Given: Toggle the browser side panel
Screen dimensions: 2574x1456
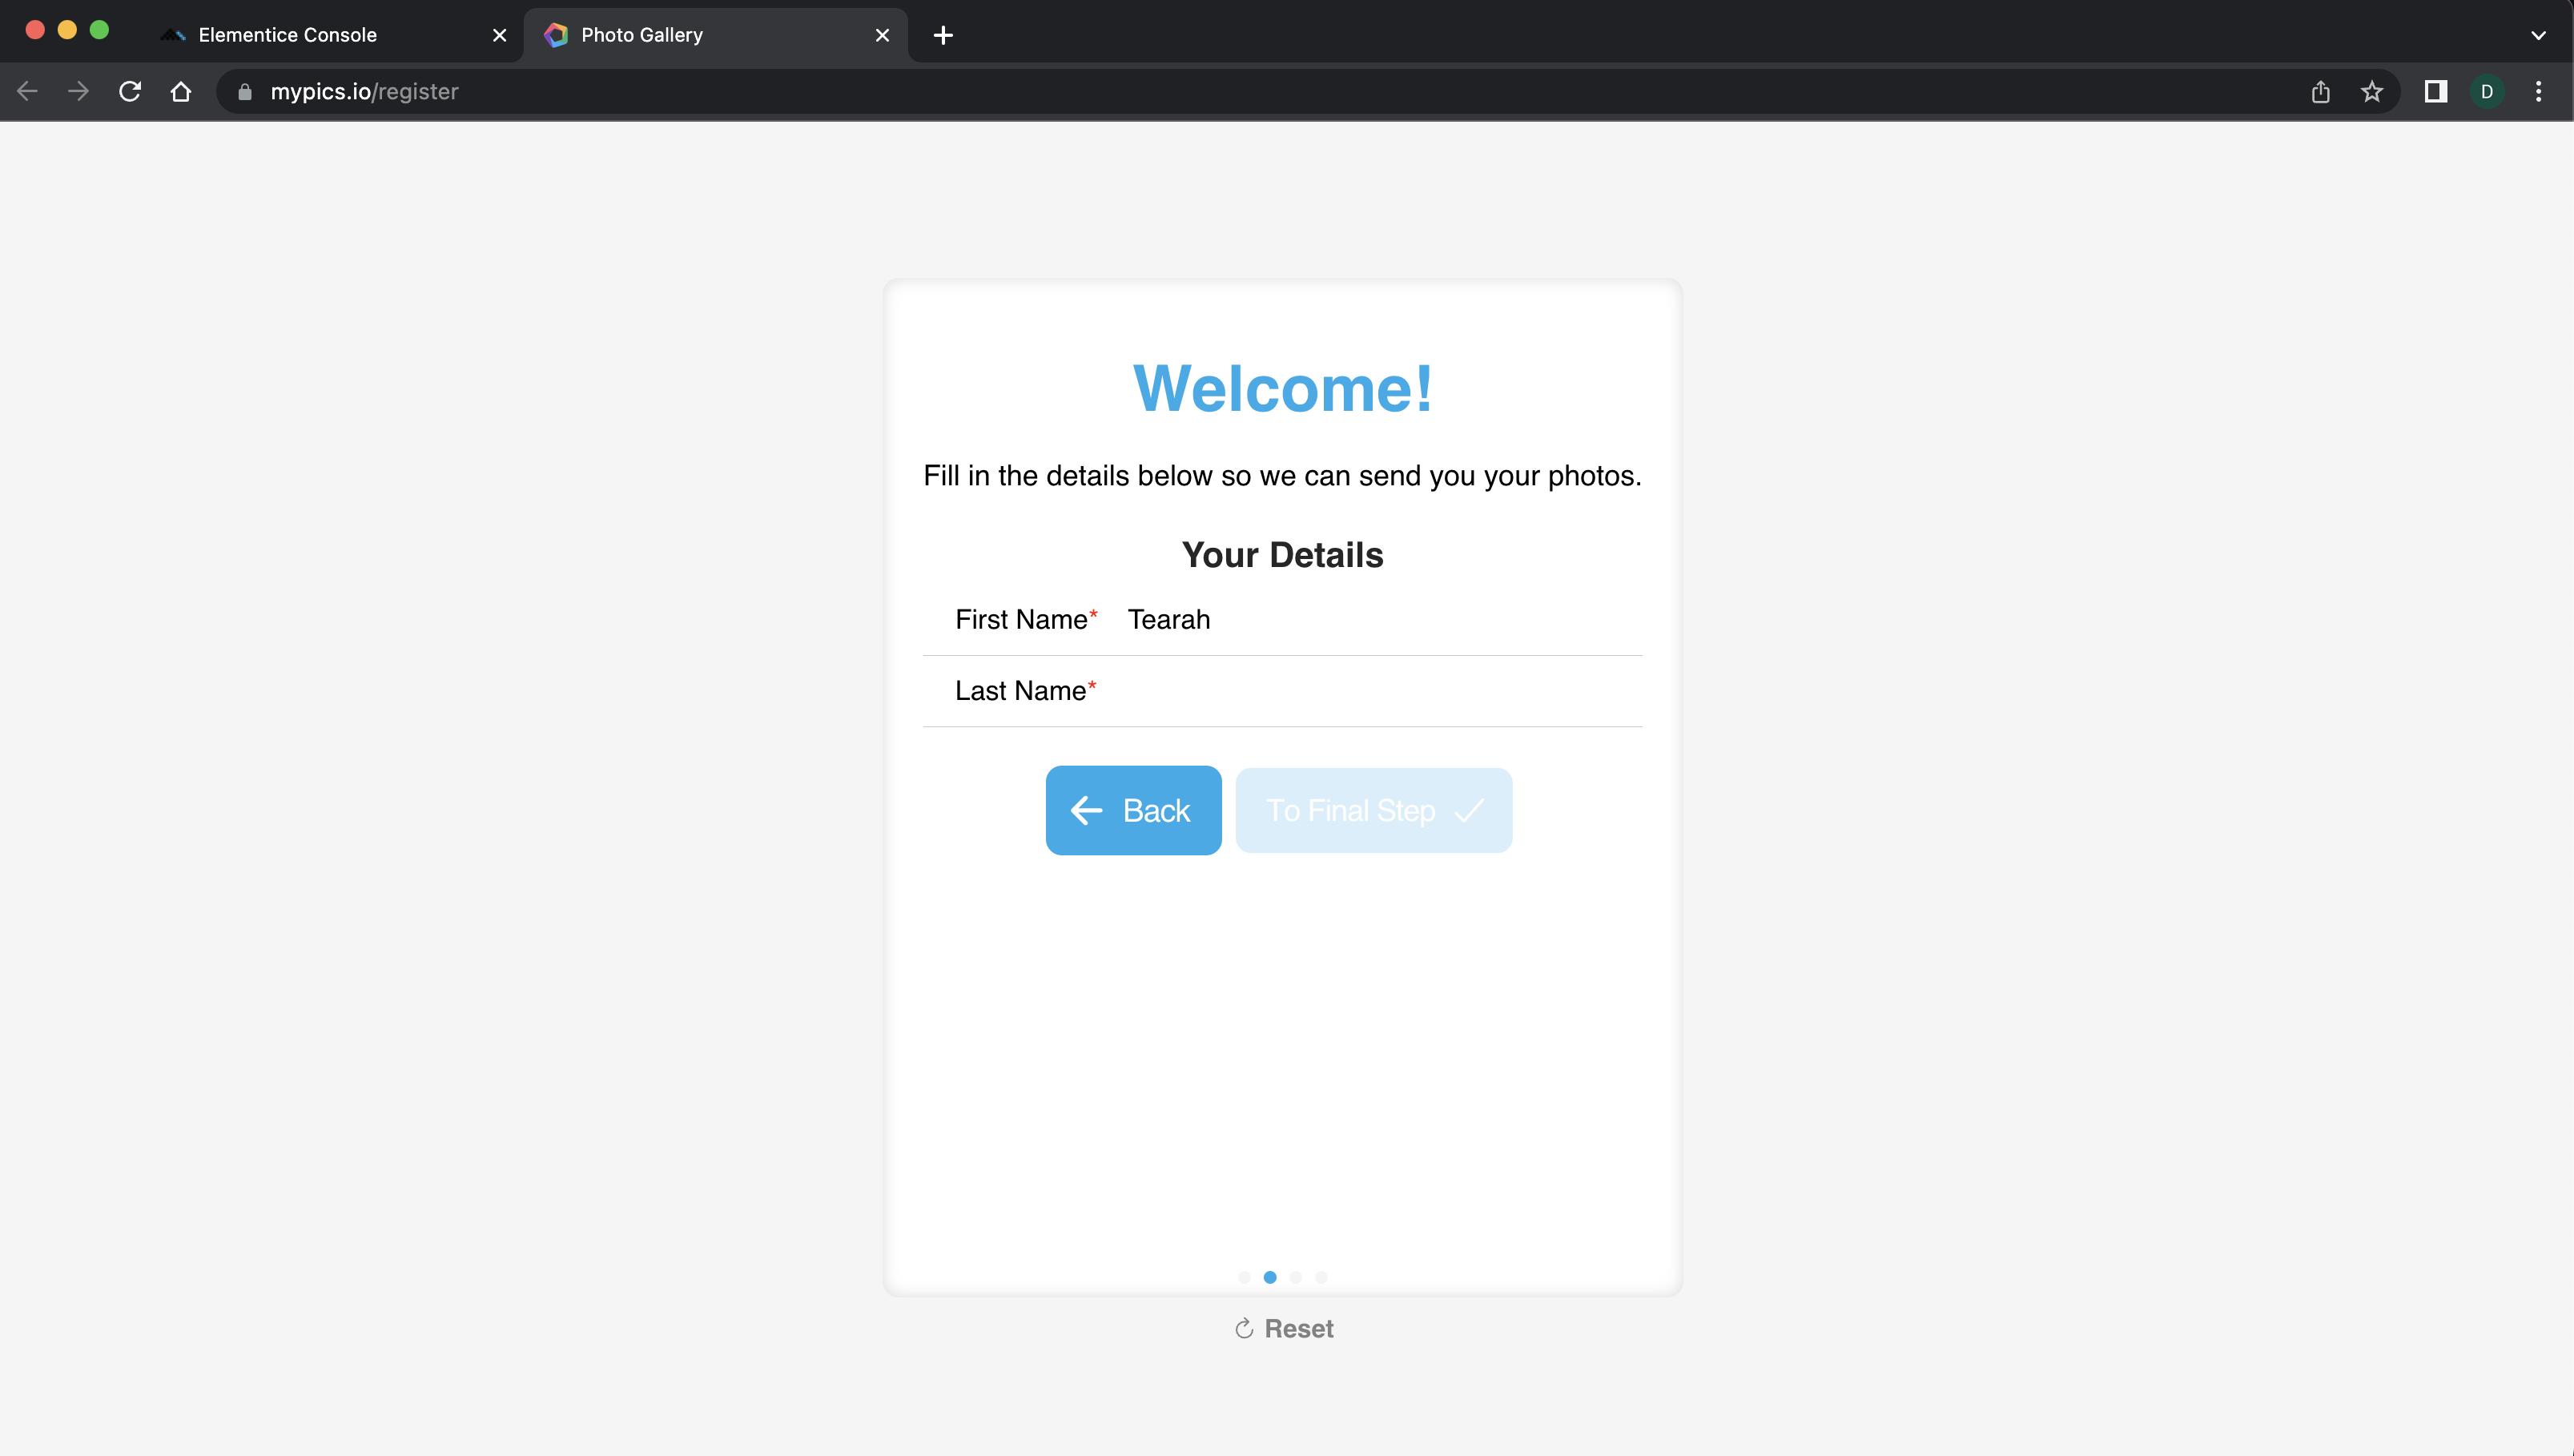Looking at the screenshot, I should (x=2436, y=92).
